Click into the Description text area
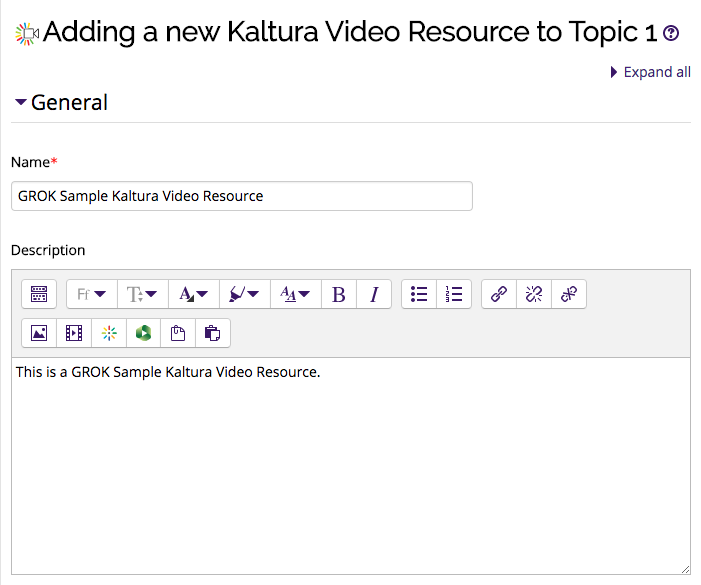The width and height of the screenshot is (701, 585). pyautogui.click(x=351, y=466)
